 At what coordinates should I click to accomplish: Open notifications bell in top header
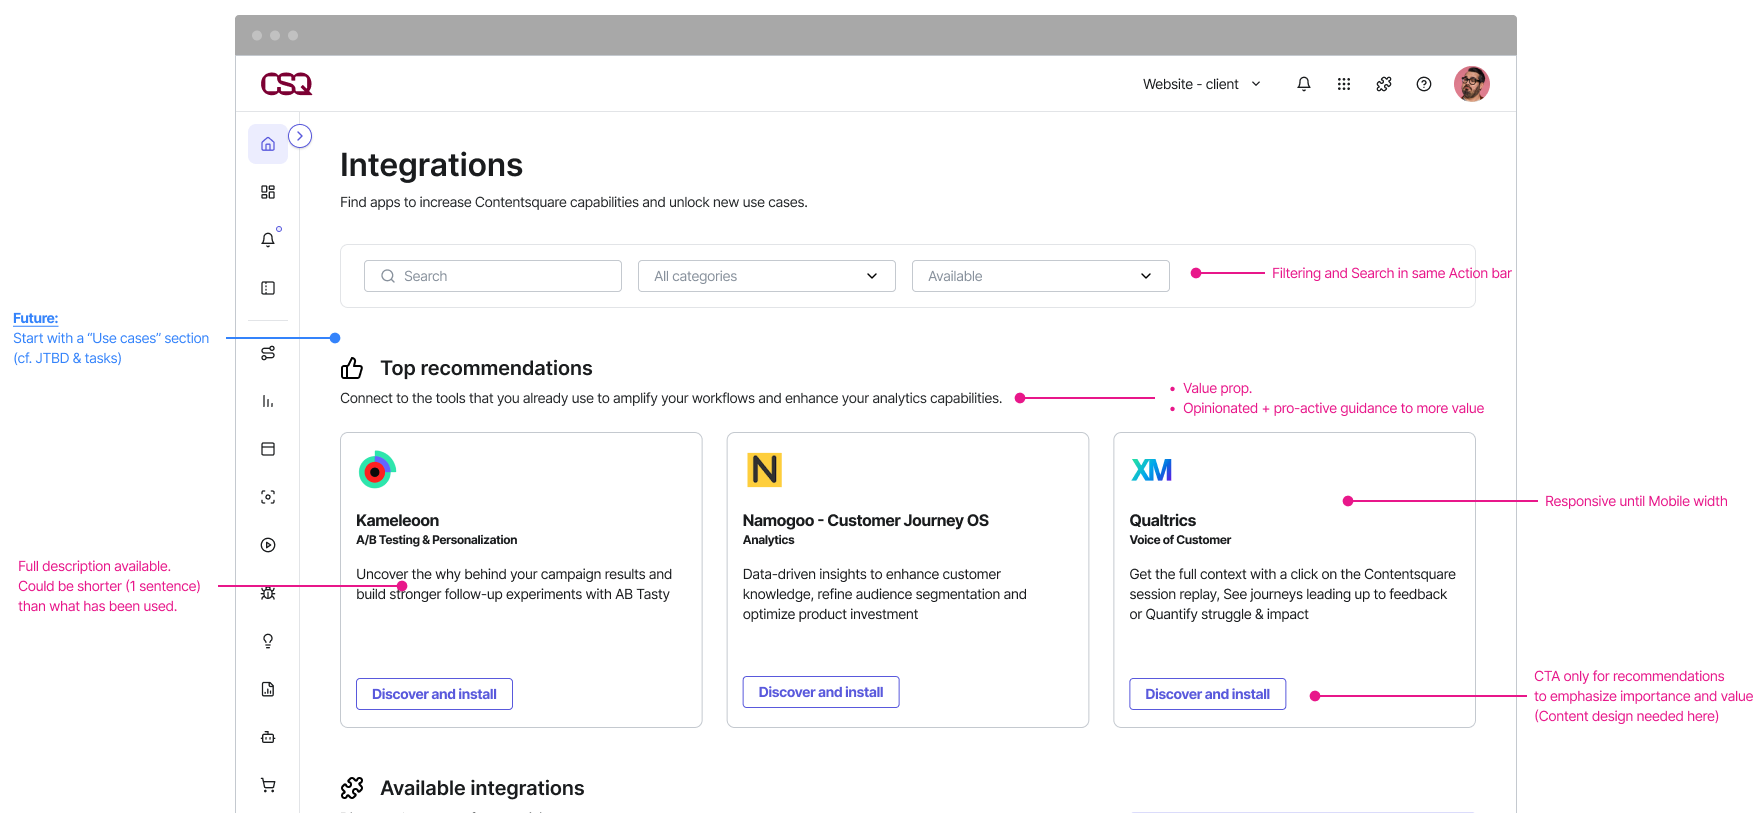pos(1304,84)
